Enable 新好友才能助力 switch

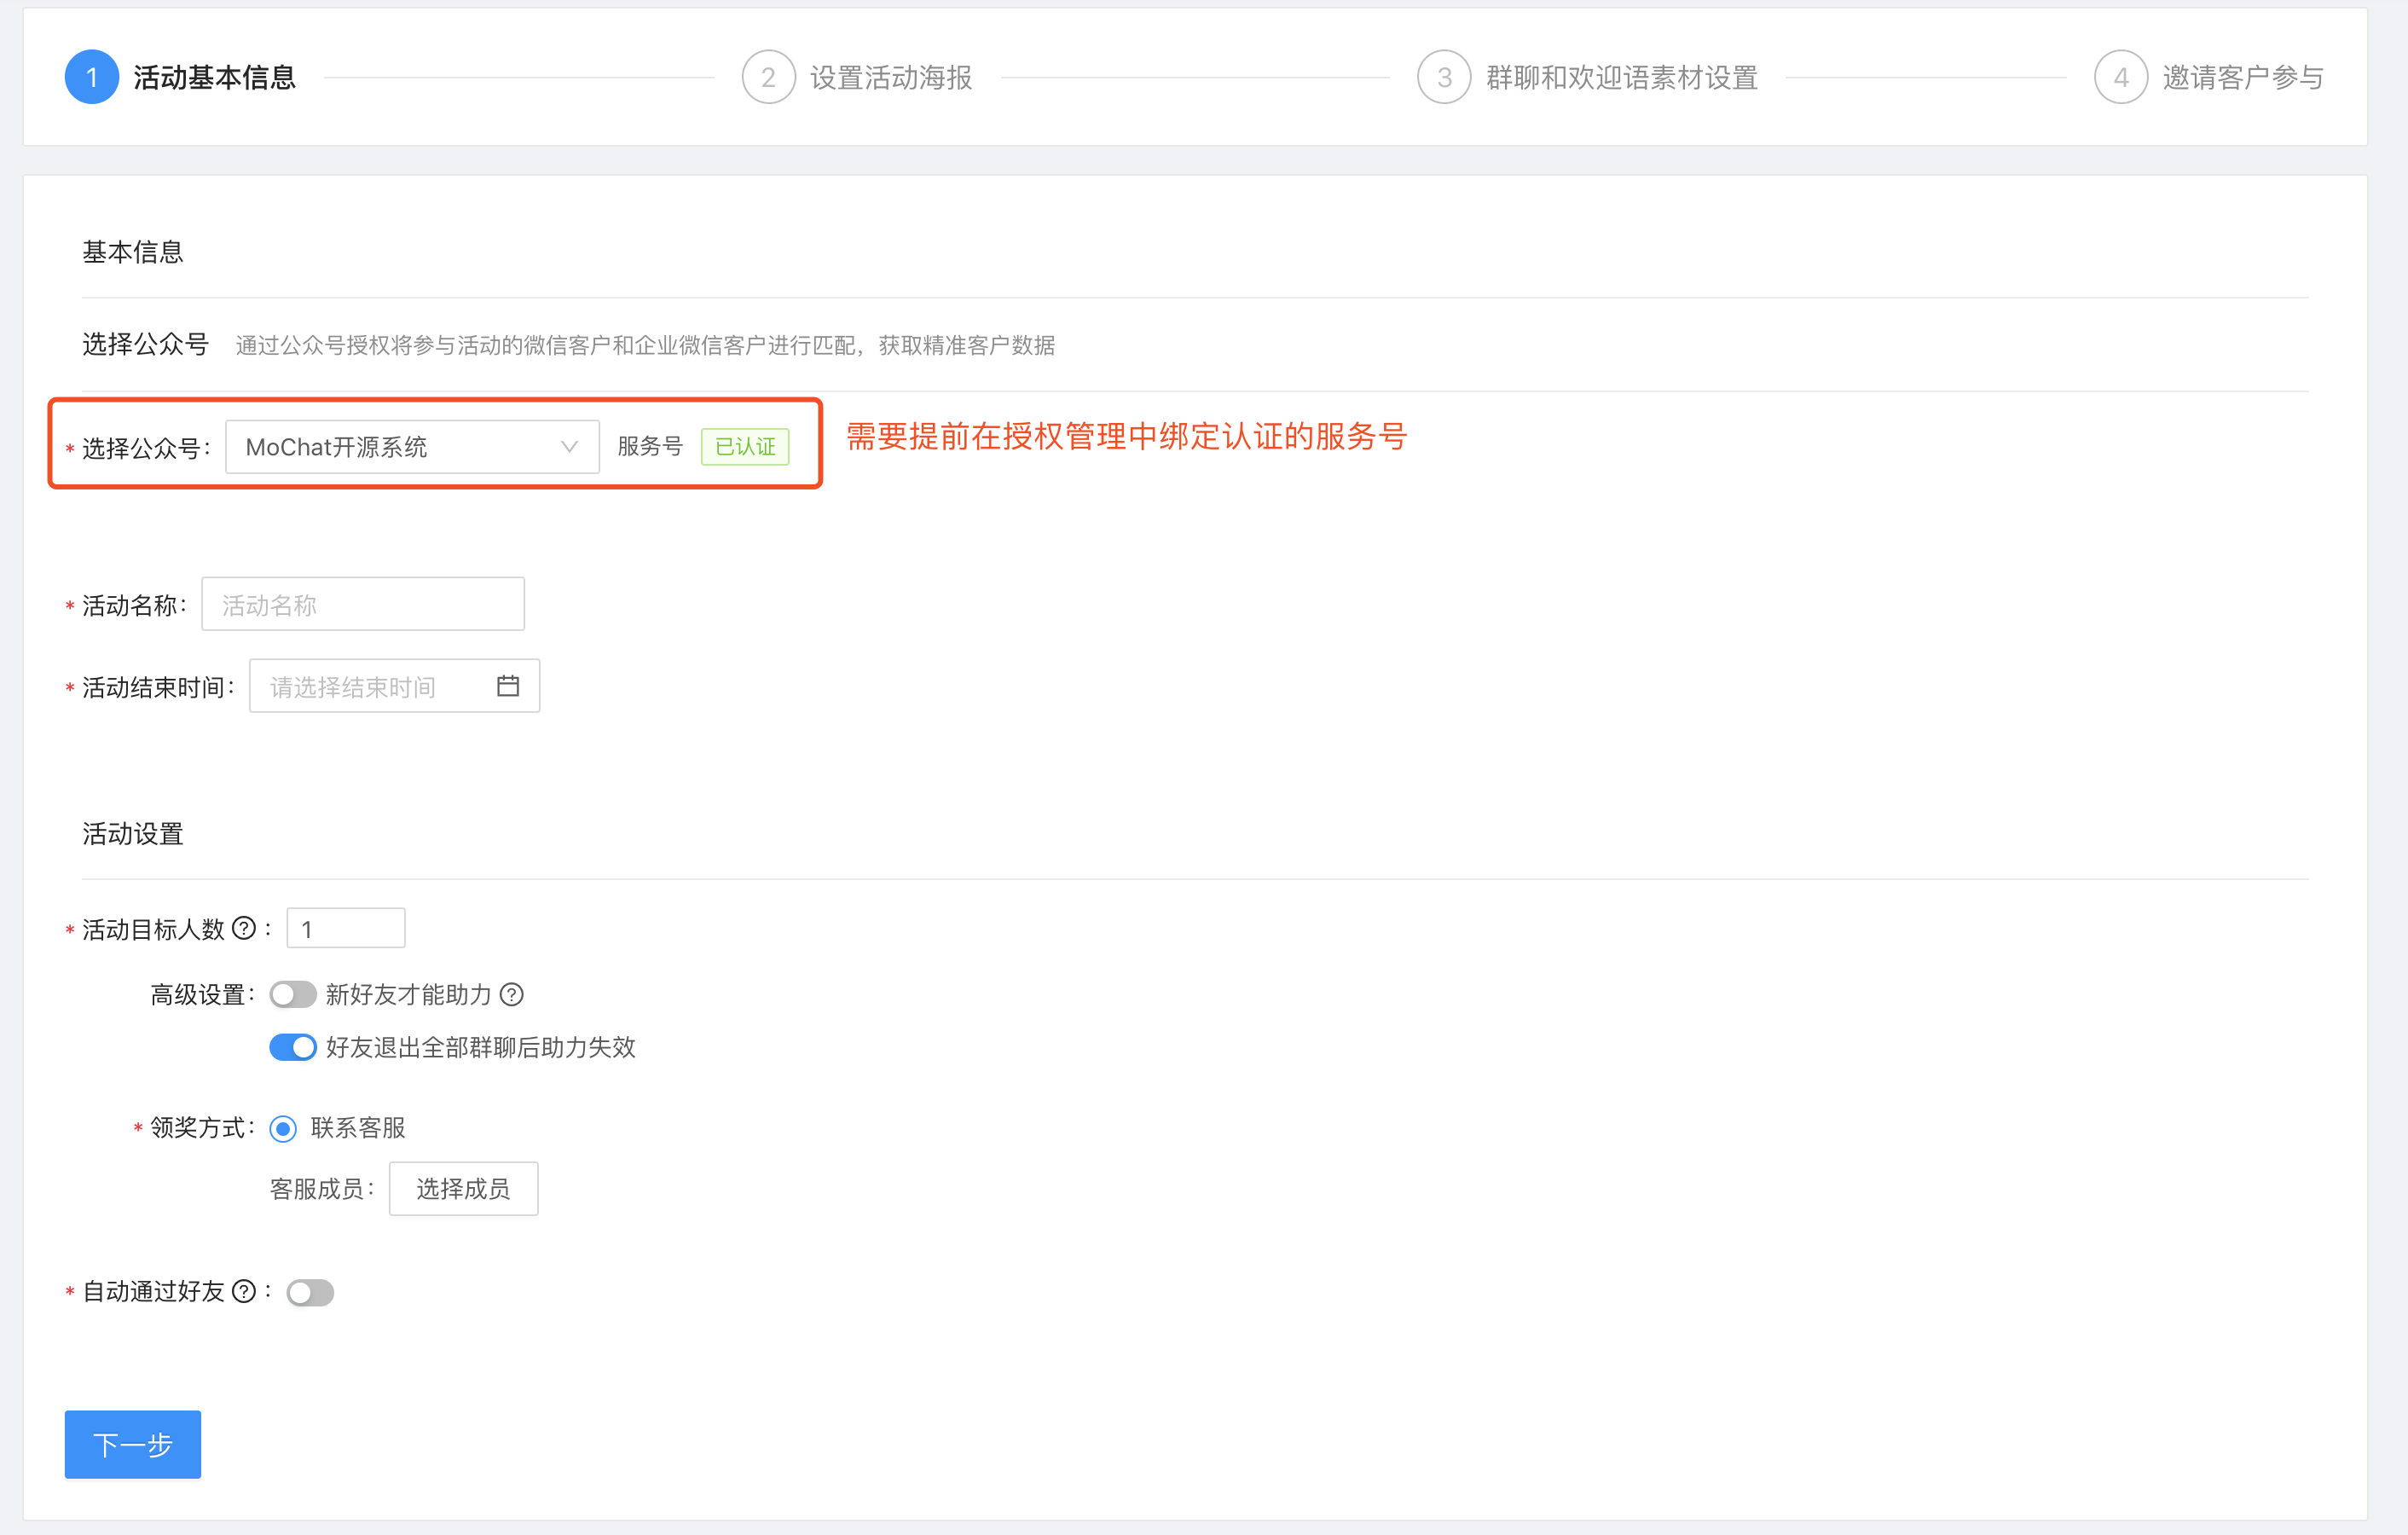(x=293, y=995)
